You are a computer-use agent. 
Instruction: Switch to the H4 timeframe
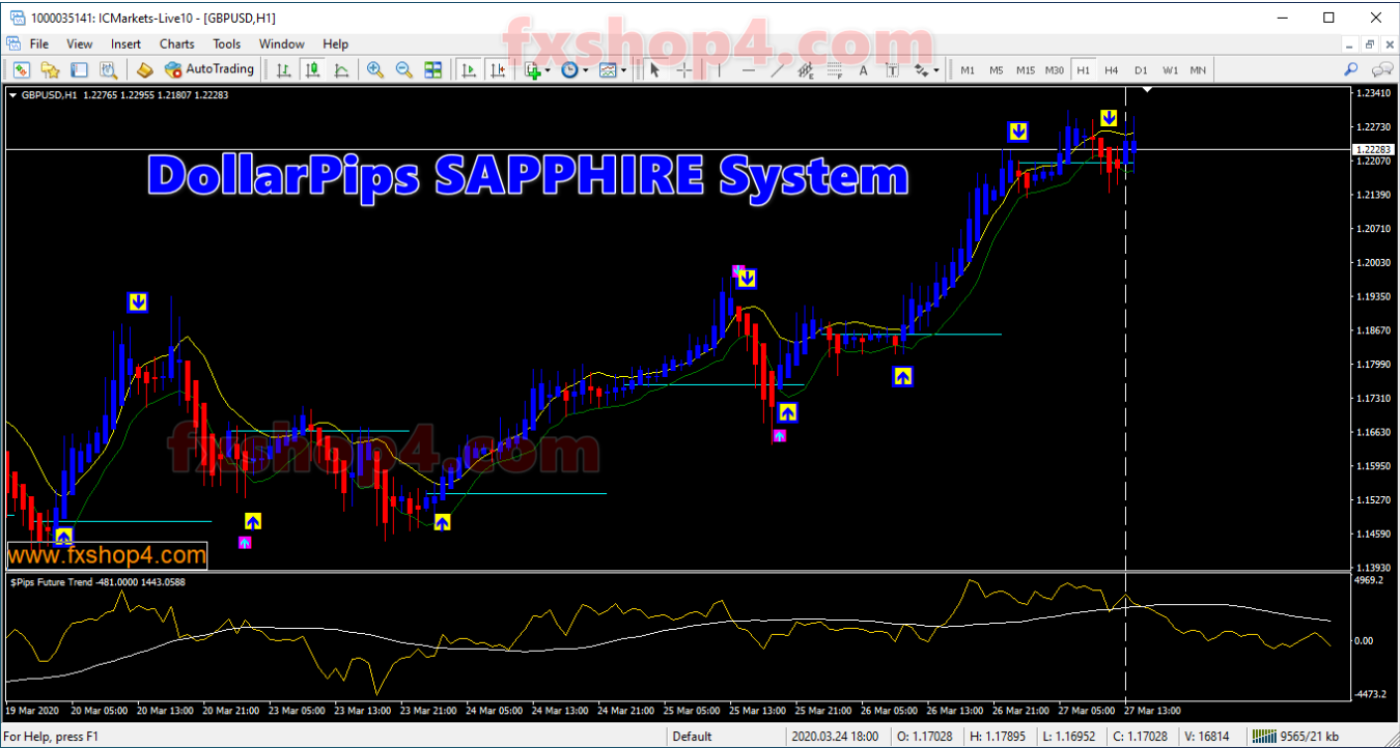(x=1111, y=70)
